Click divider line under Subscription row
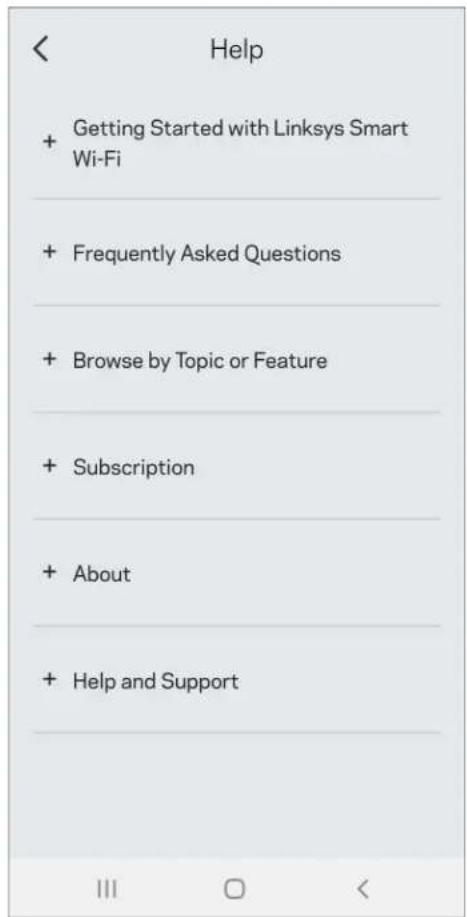 tap(236, 519)
